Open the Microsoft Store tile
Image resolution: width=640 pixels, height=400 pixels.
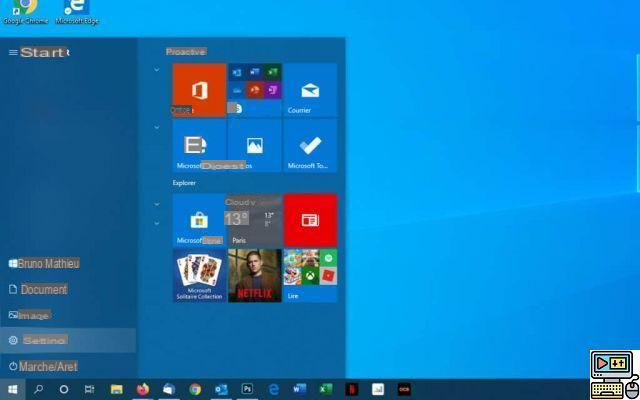[x=199, y=220]
